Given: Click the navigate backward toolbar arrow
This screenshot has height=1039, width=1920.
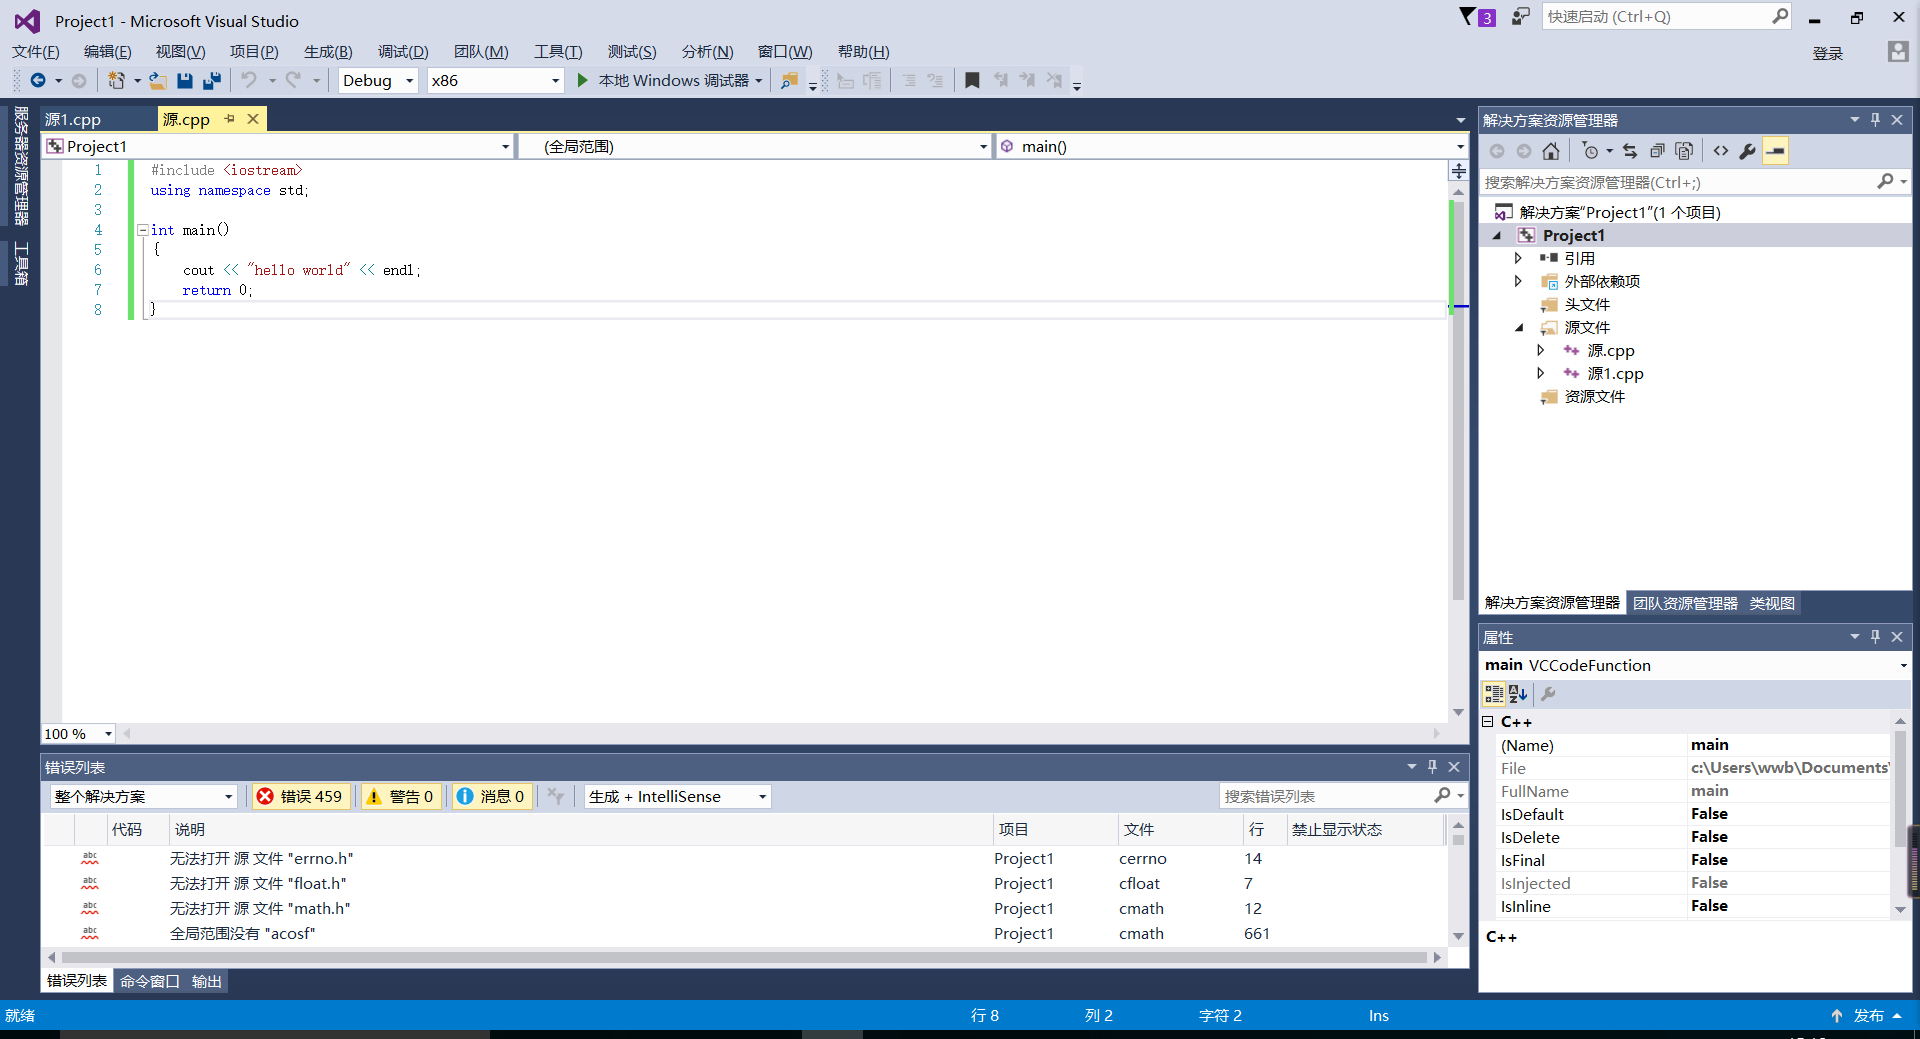Looking at the screenshot, I should 38,80.
